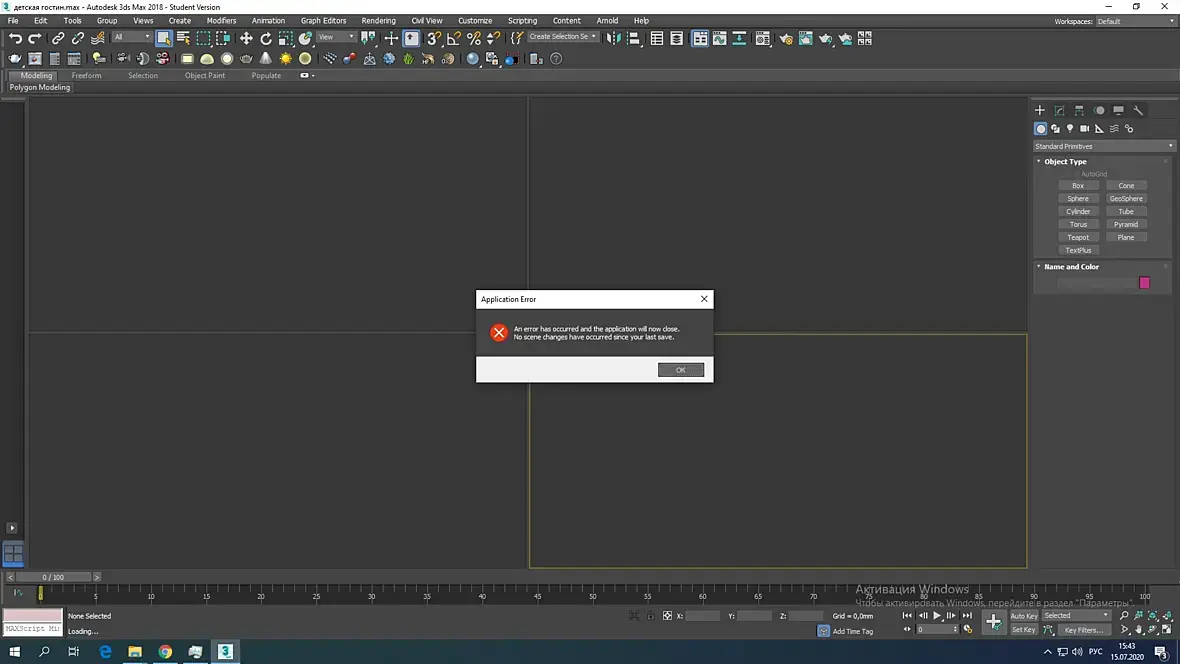This screenshot has width=1180, height=664.
Task: Click the sun light icon in second toolbar
Action: (286, 58)
